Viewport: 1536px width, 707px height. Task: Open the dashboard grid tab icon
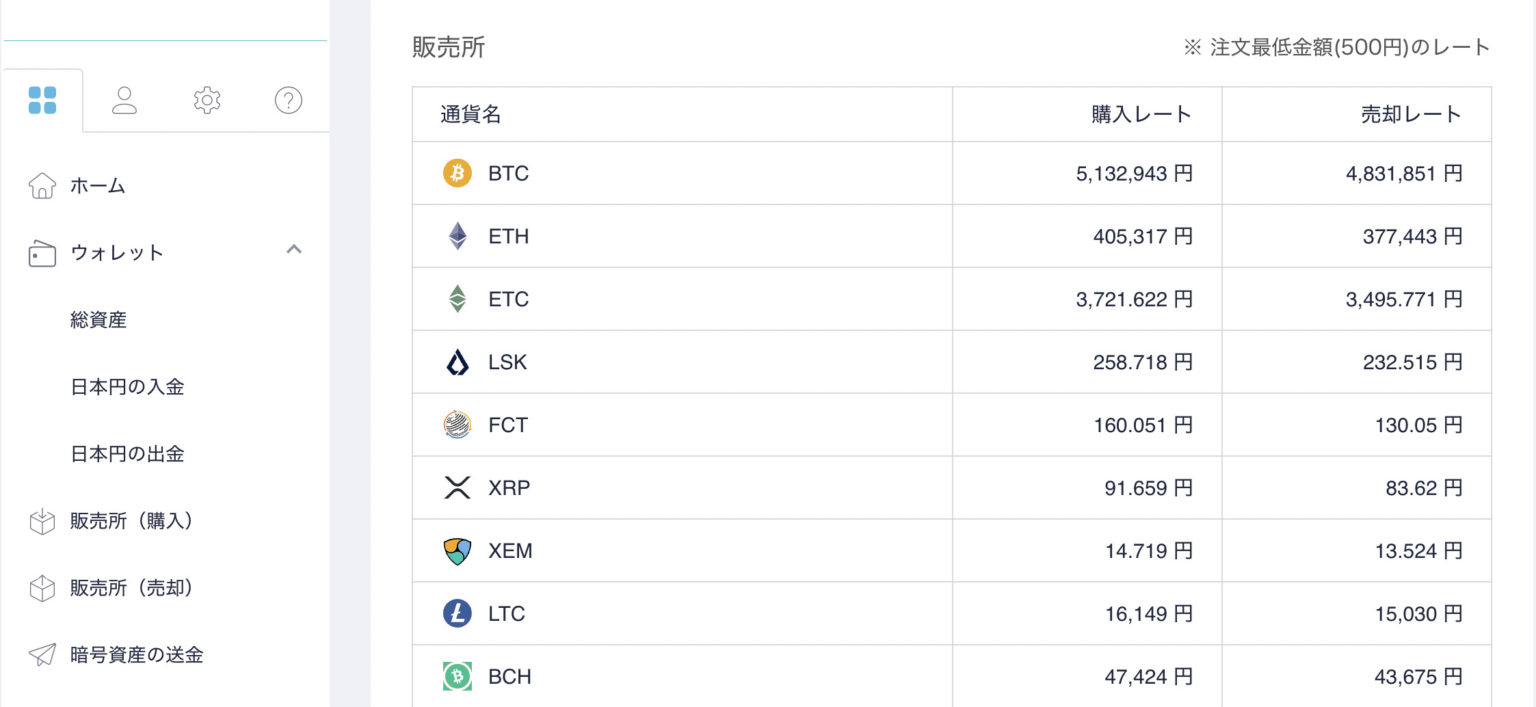tap(43, 100)
